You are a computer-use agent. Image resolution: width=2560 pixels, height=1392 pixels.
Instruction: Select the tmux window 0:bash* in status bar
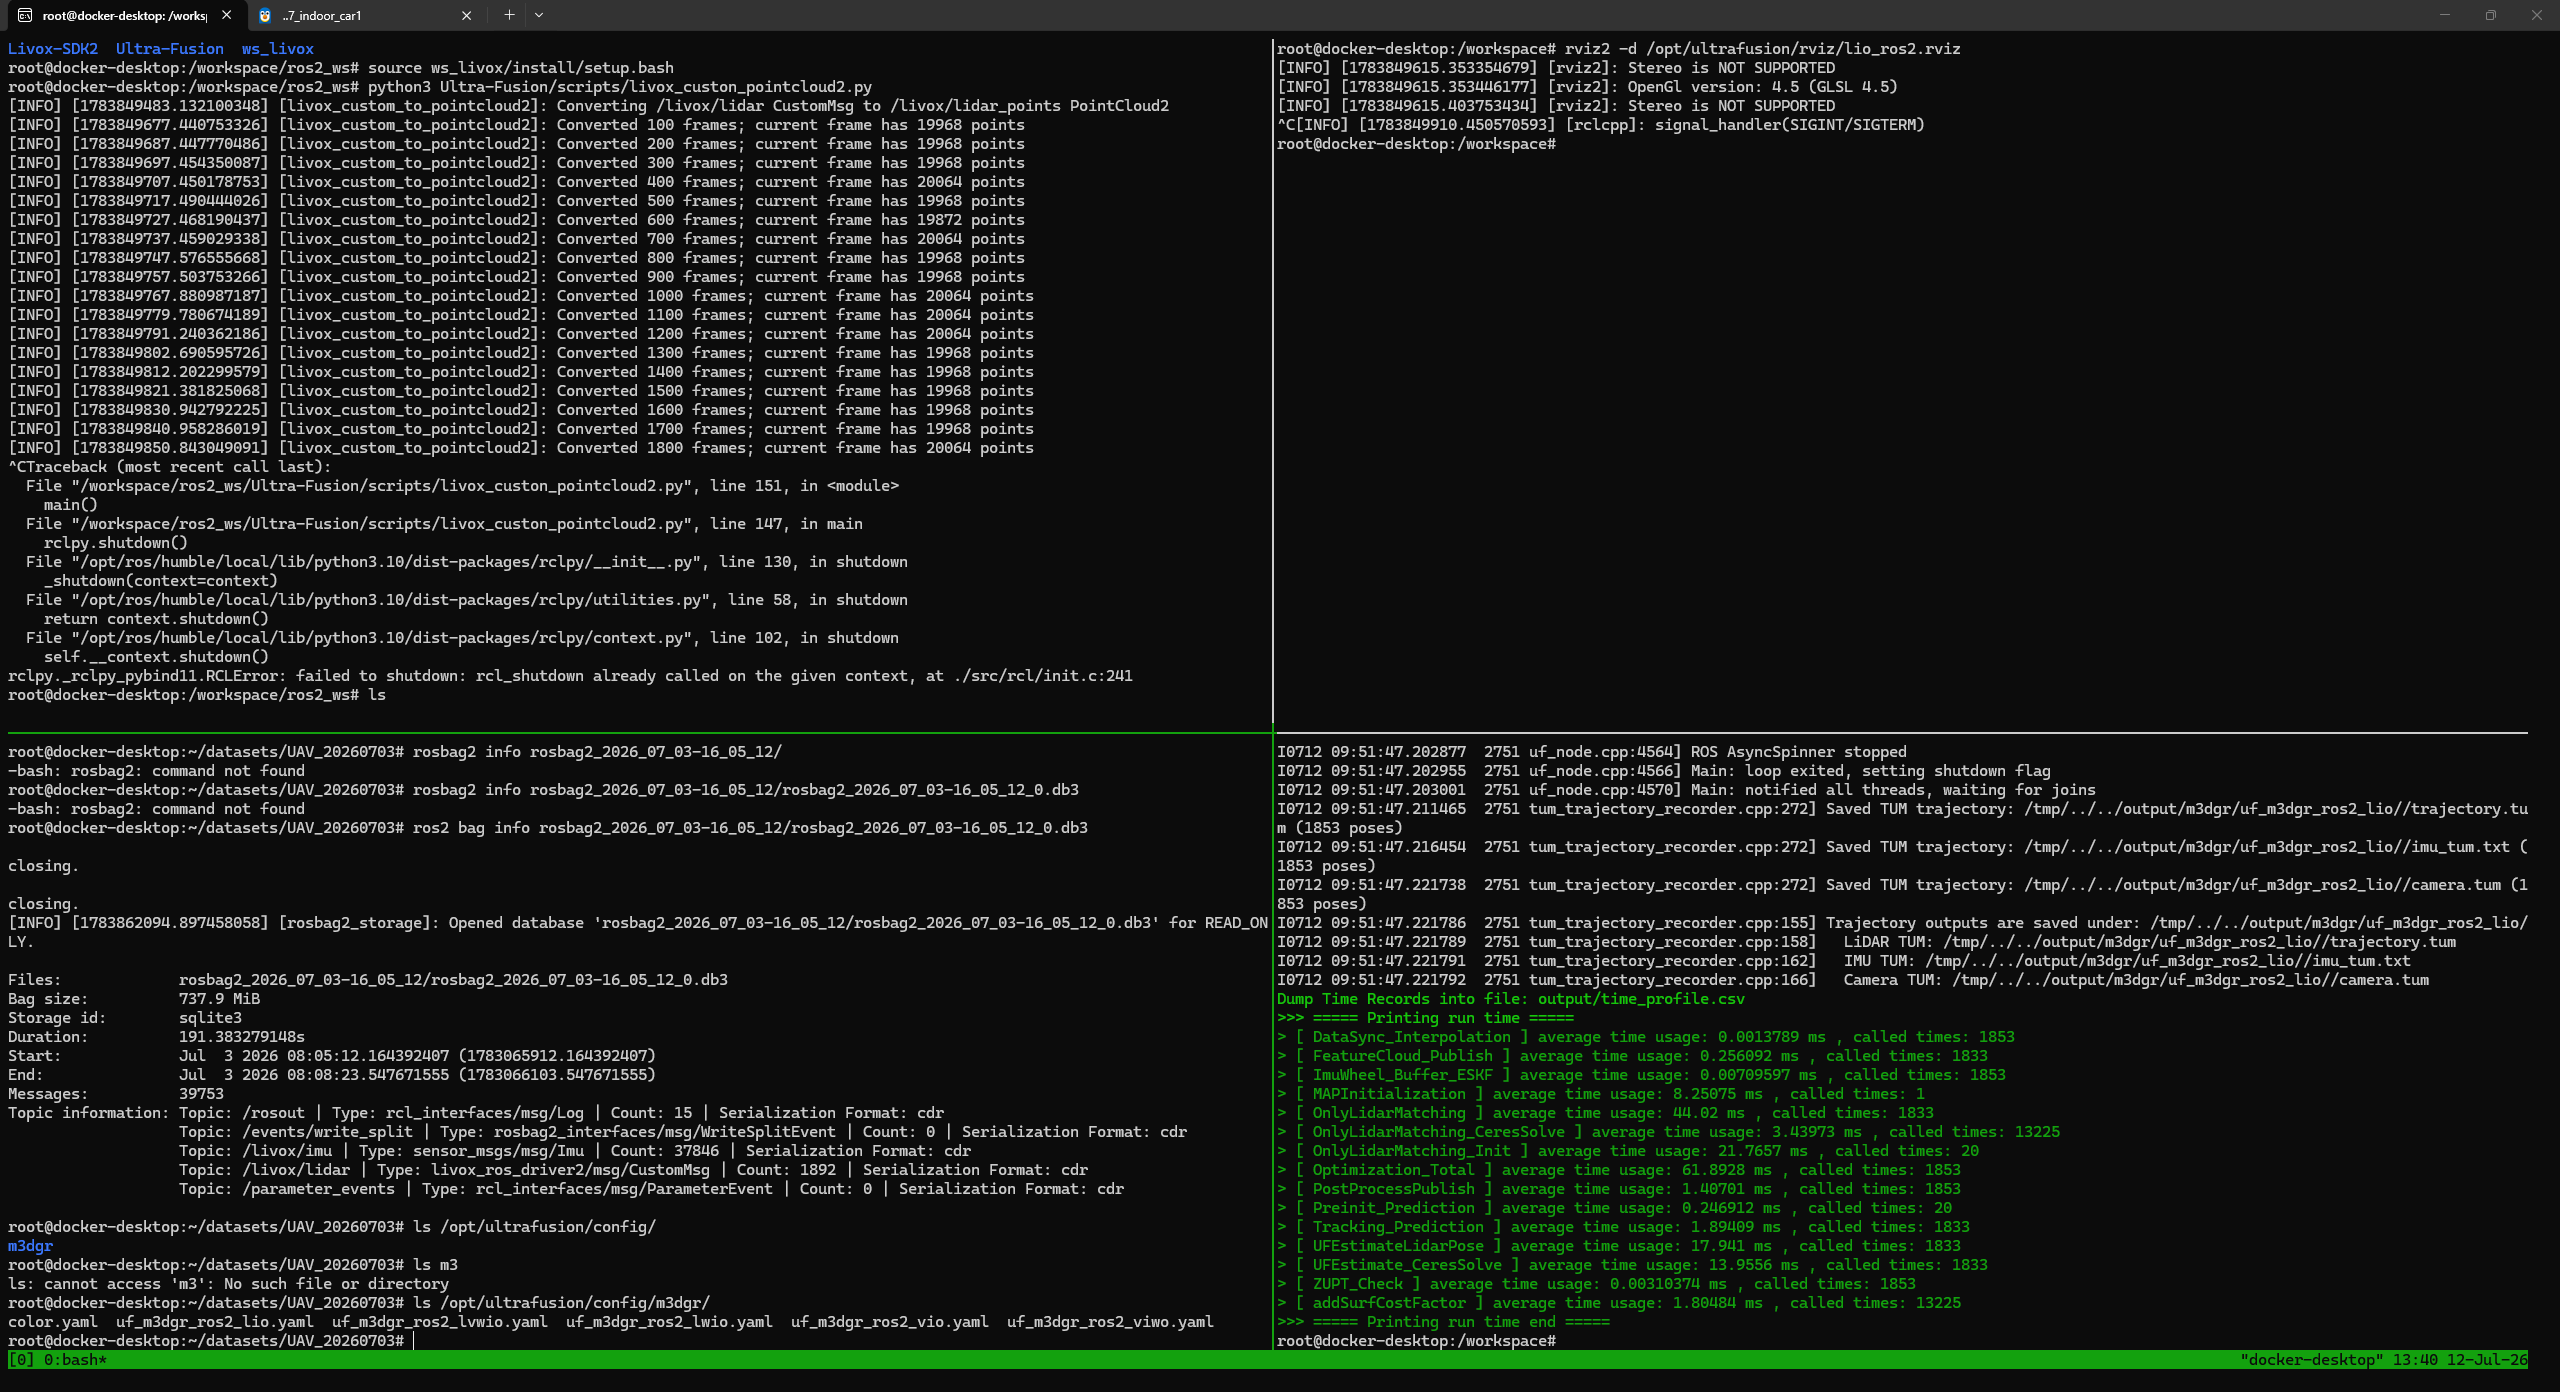point(75,1360)
